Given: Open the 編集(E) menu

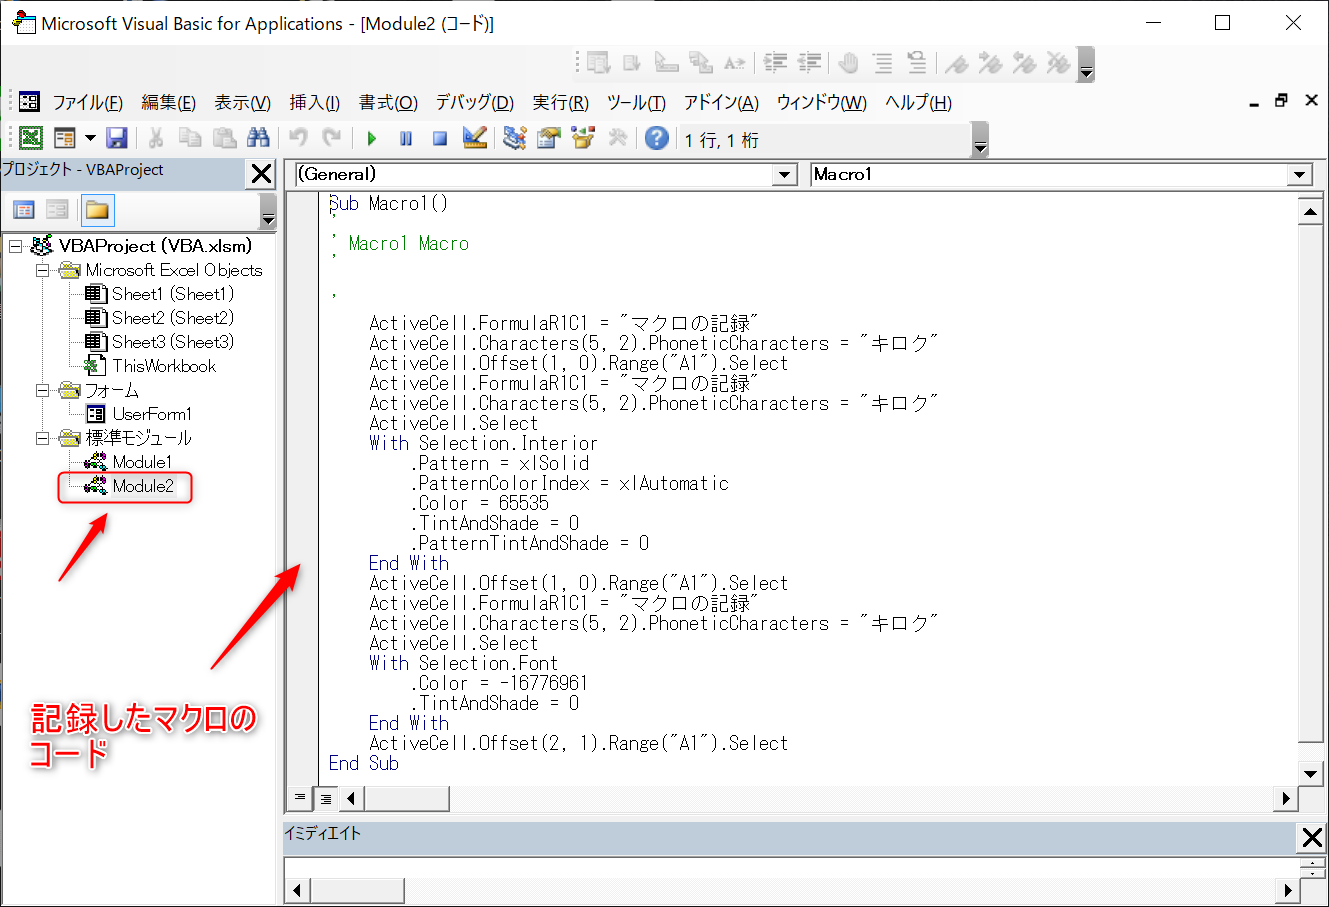Looking at the screenshot, I should [x=168, y=102].
